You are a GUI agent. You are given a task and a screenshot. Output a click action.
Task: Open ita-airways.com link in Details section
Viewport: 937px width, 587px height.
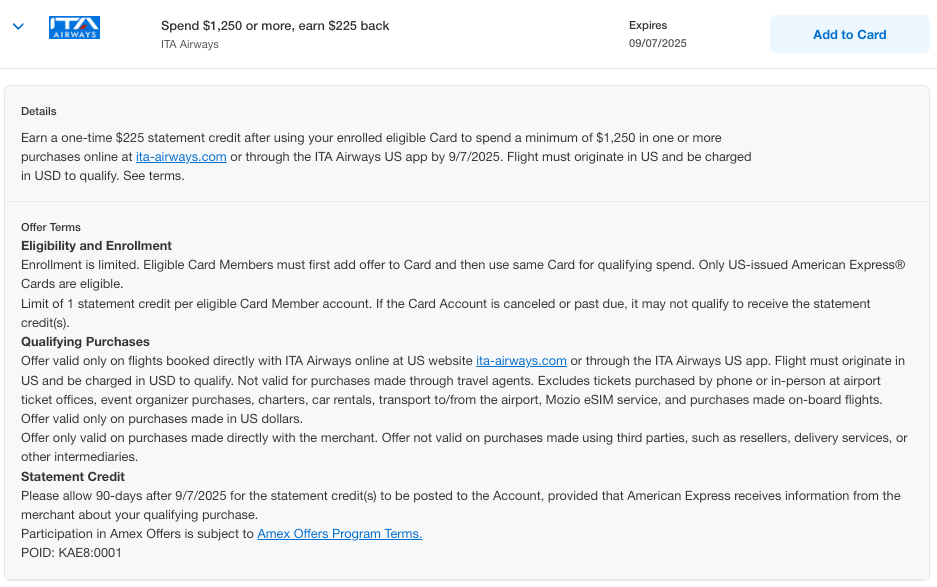coord(181,157)
